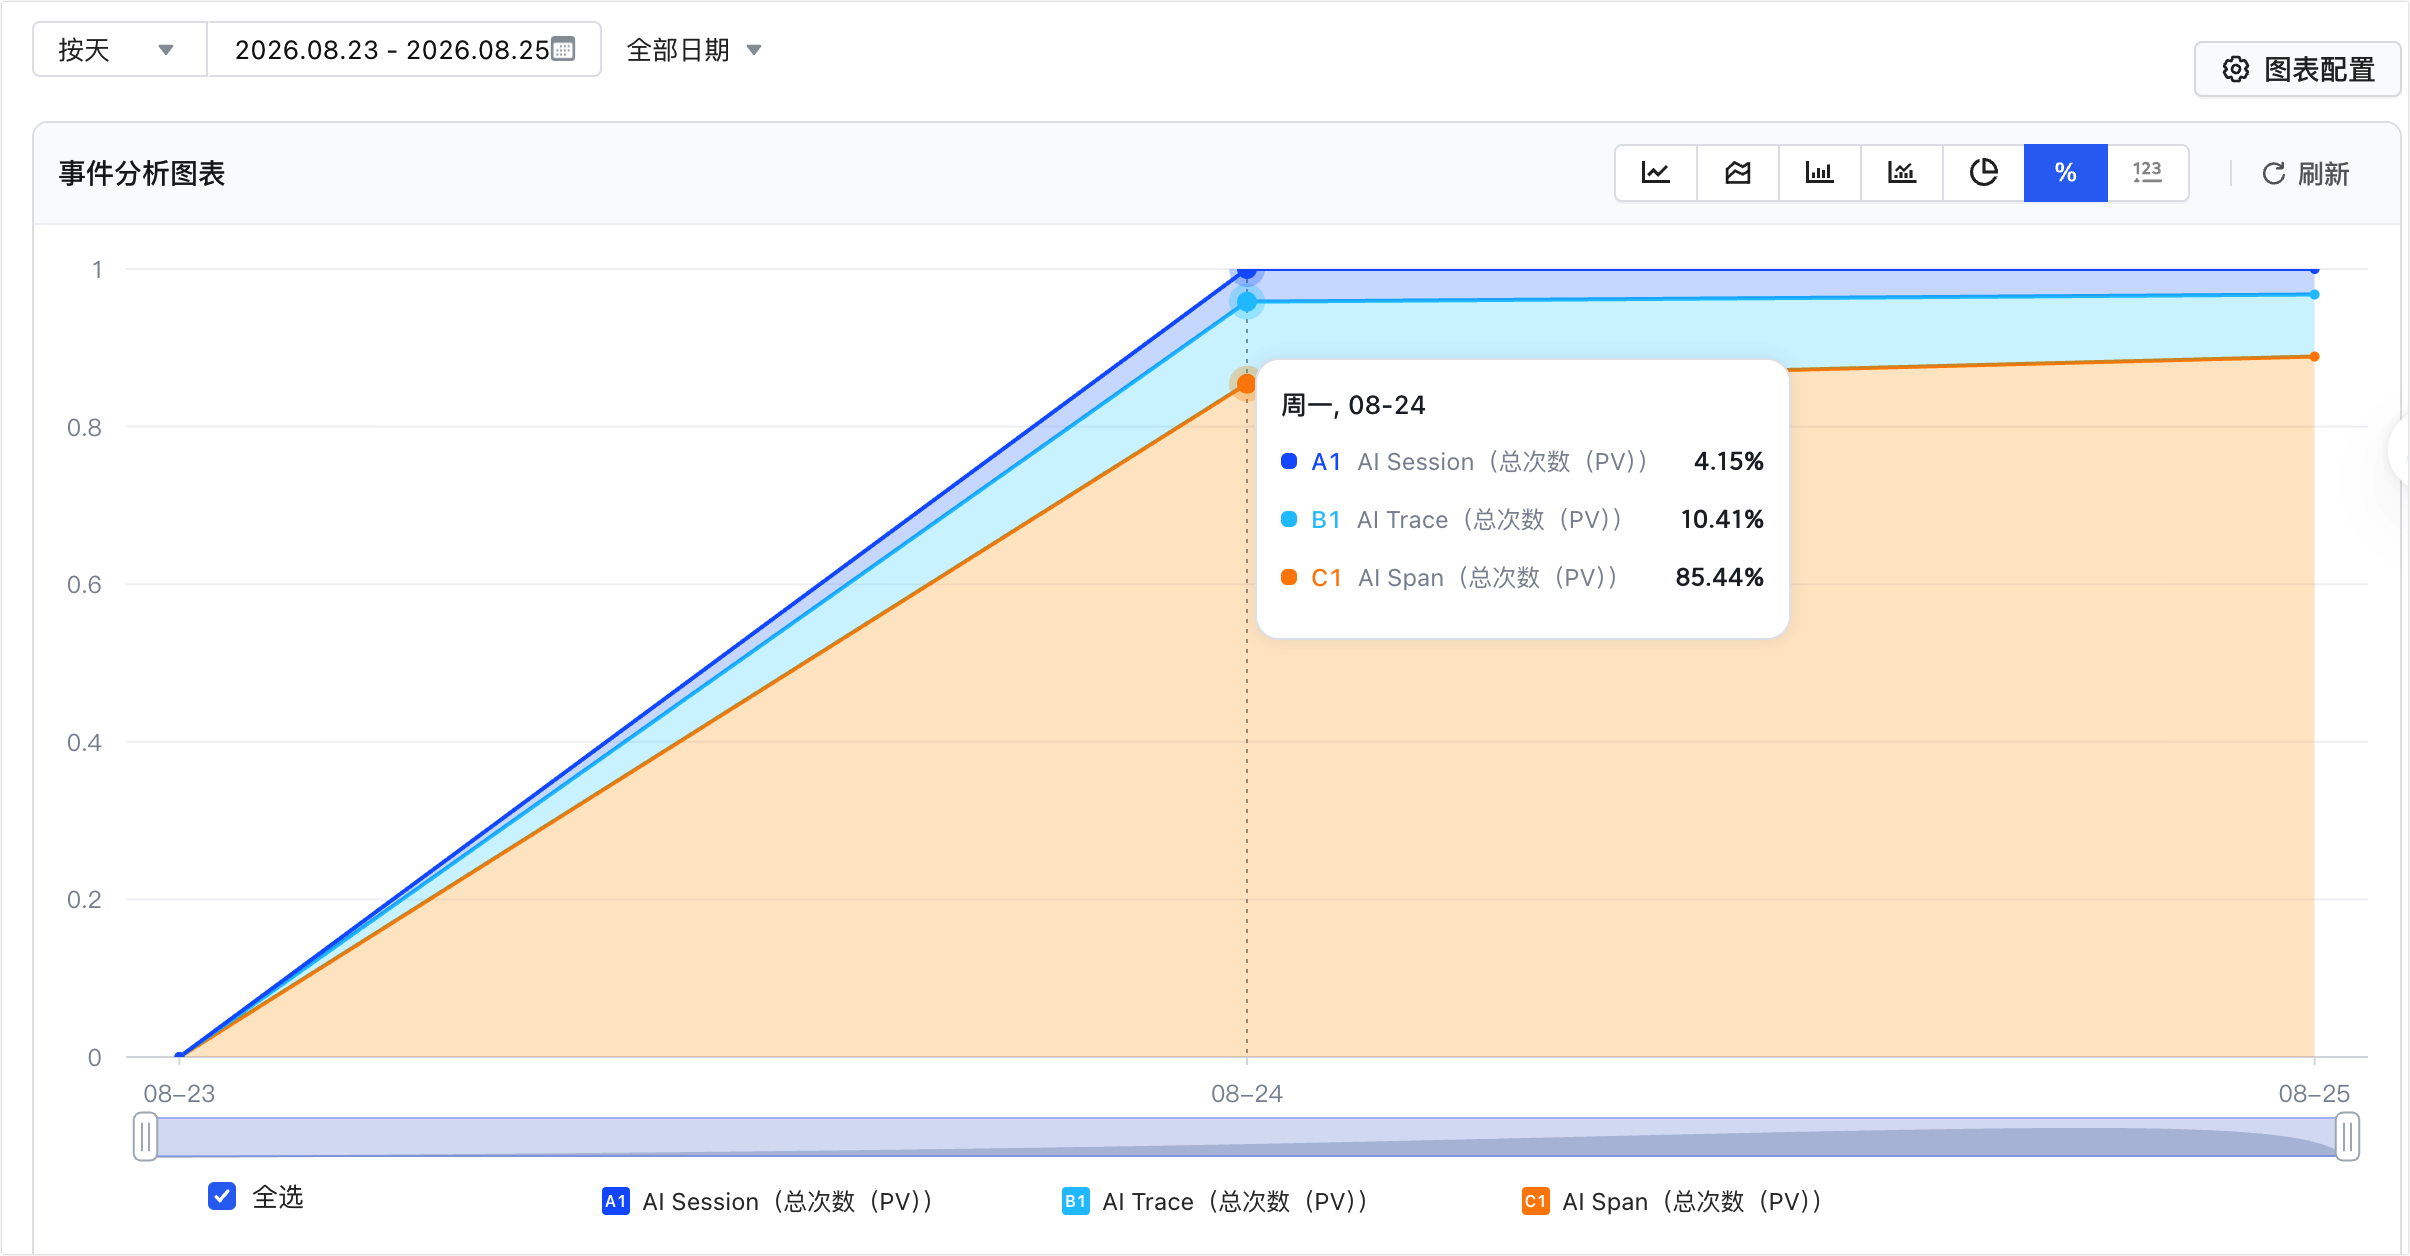Open the date range 2026.08.23 - 2026.08.25 field
2410x1256 pixels.
pos(404,49)
